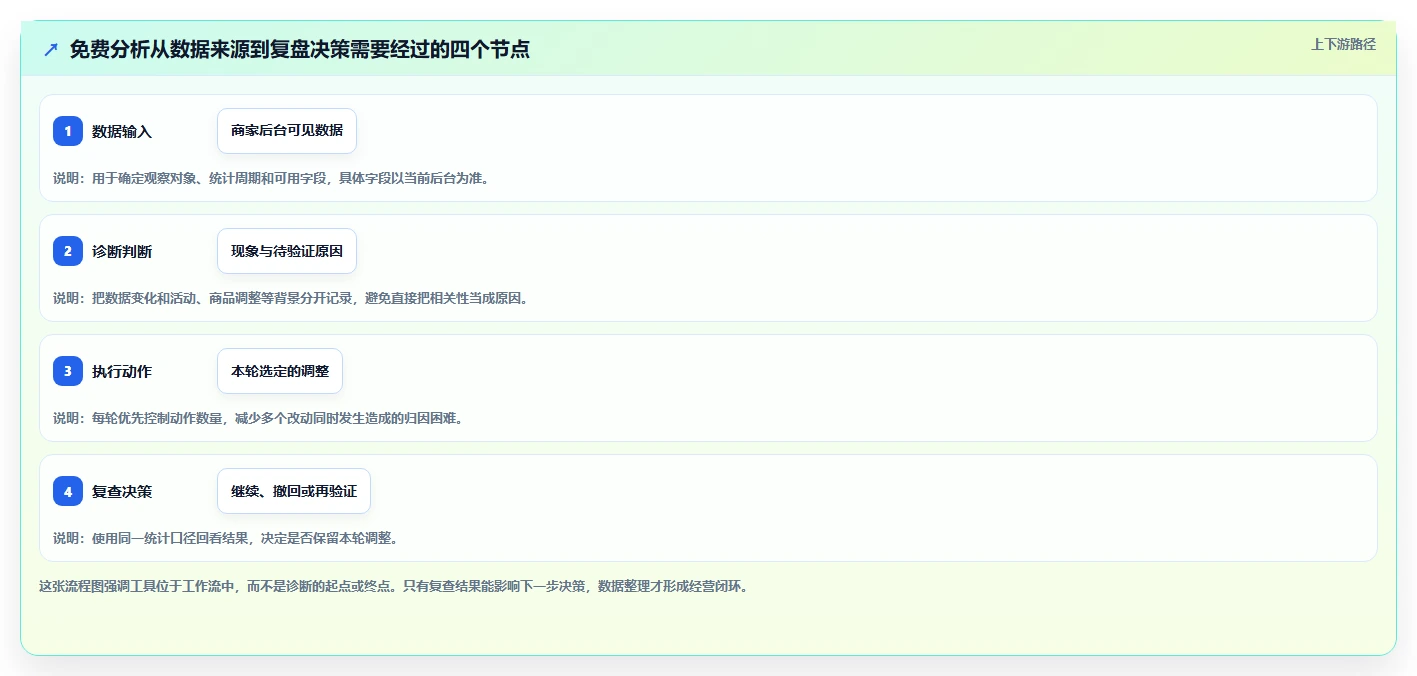
Task: Click the 上下游路径 label
Action: pos(1343,44)
